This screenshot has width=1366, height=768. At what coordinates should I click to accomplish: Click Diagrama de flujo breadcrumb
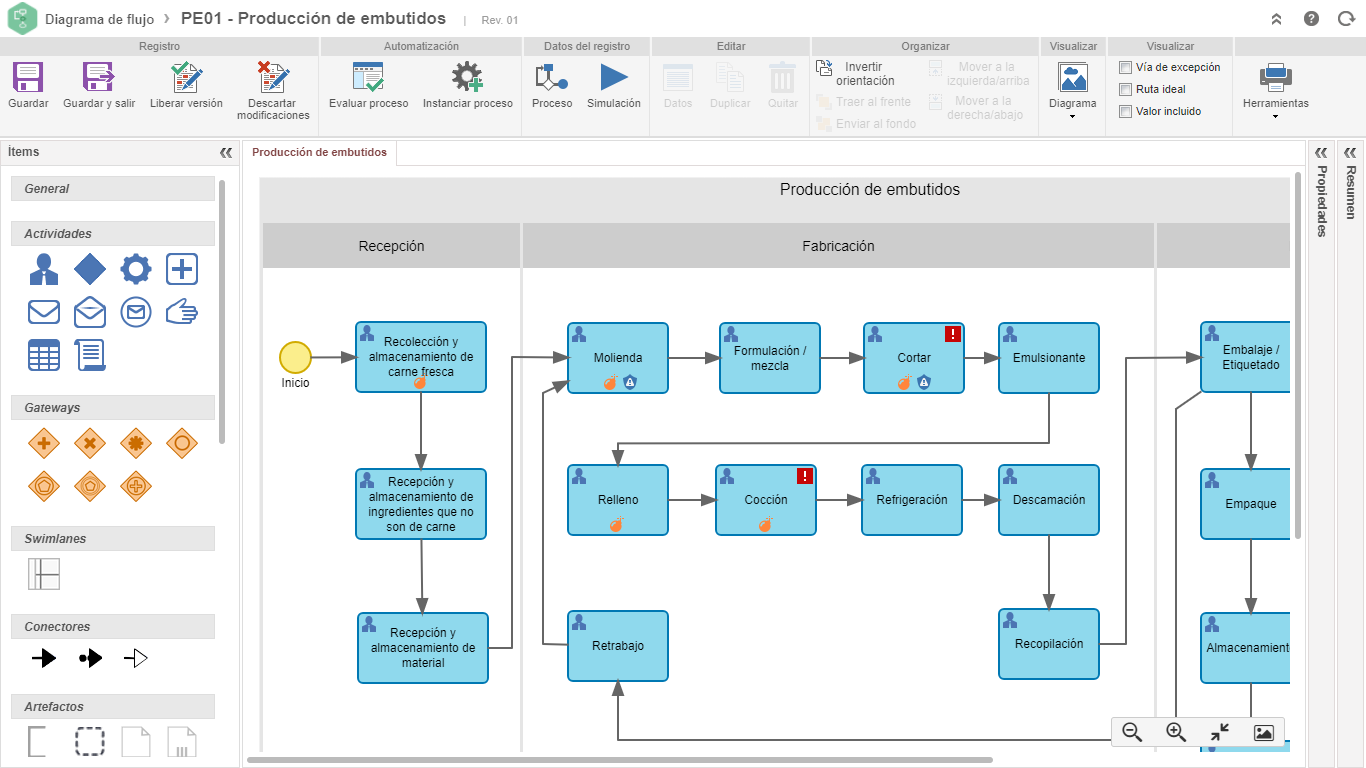[99, 19]
